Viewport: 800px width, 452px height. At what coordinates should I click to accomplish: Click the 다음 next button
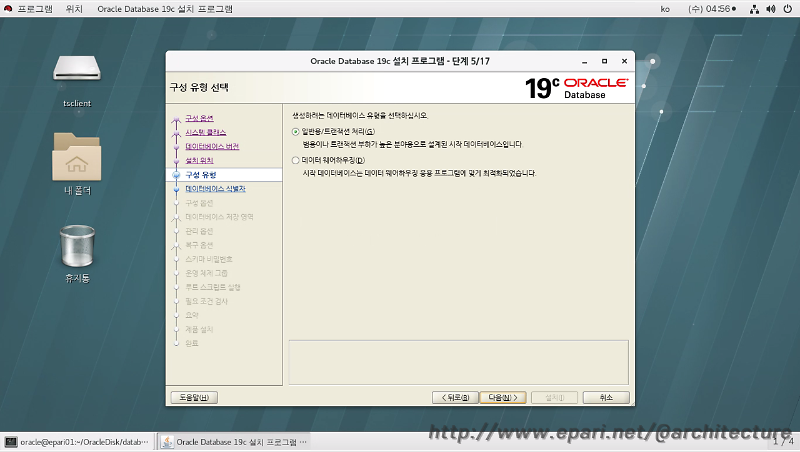[503, 397]
